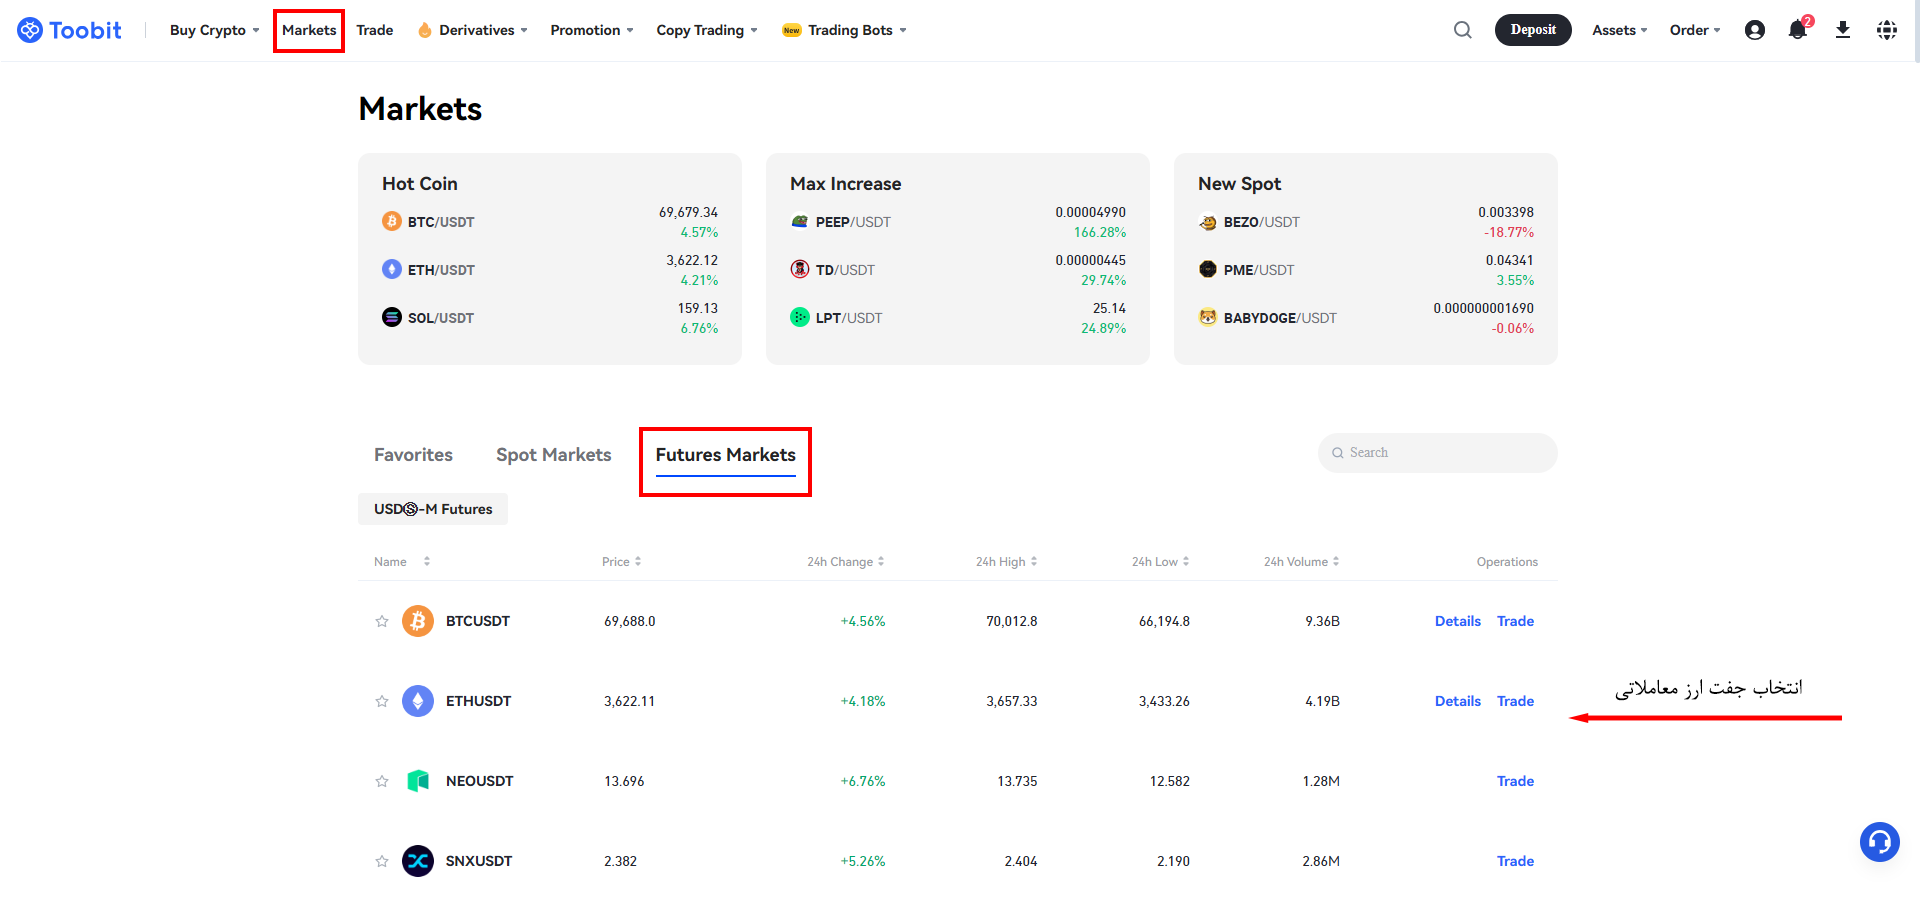Open the Trade menu item
1920x906 pixels.
(x=375, y=30)
